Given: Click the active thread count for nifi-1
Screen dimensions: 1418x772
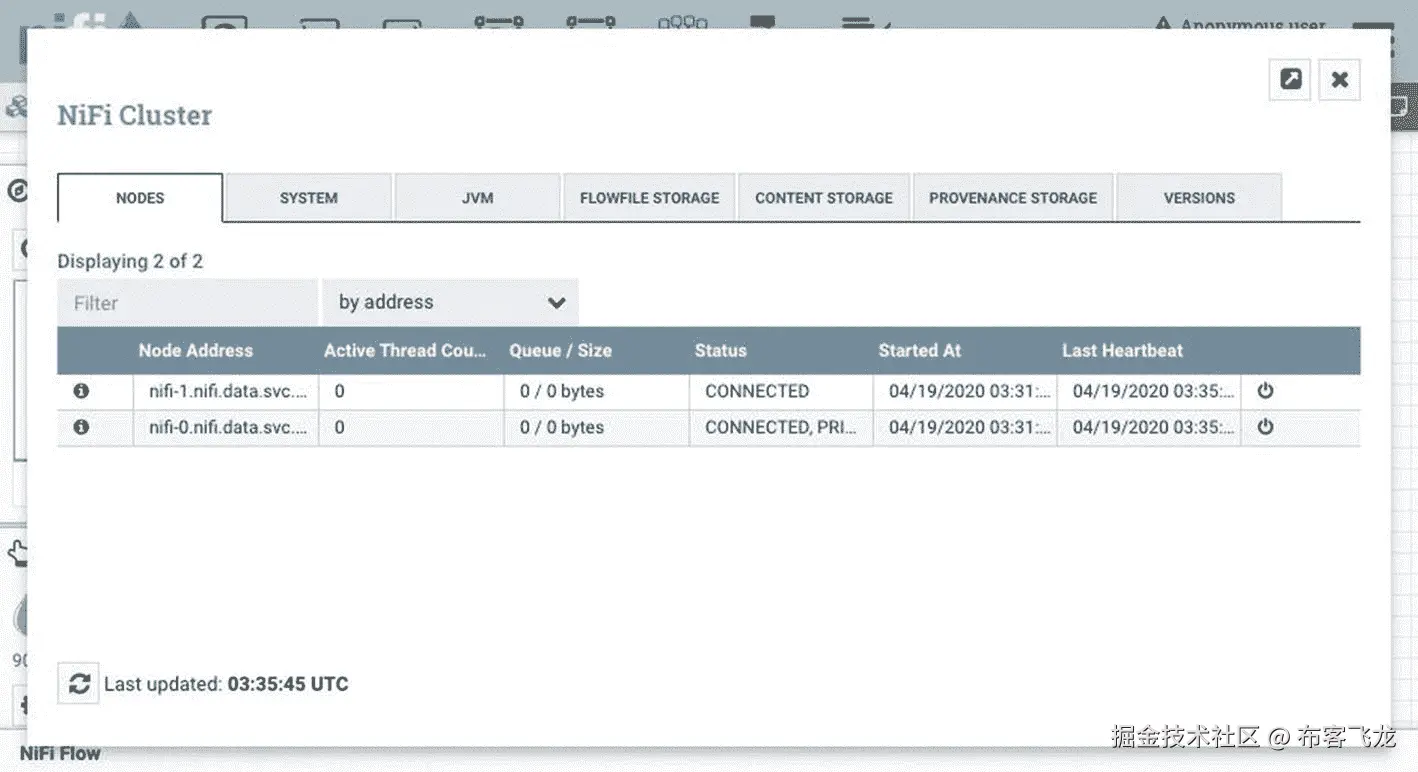Looking at the screenshot, I should 411,391.
